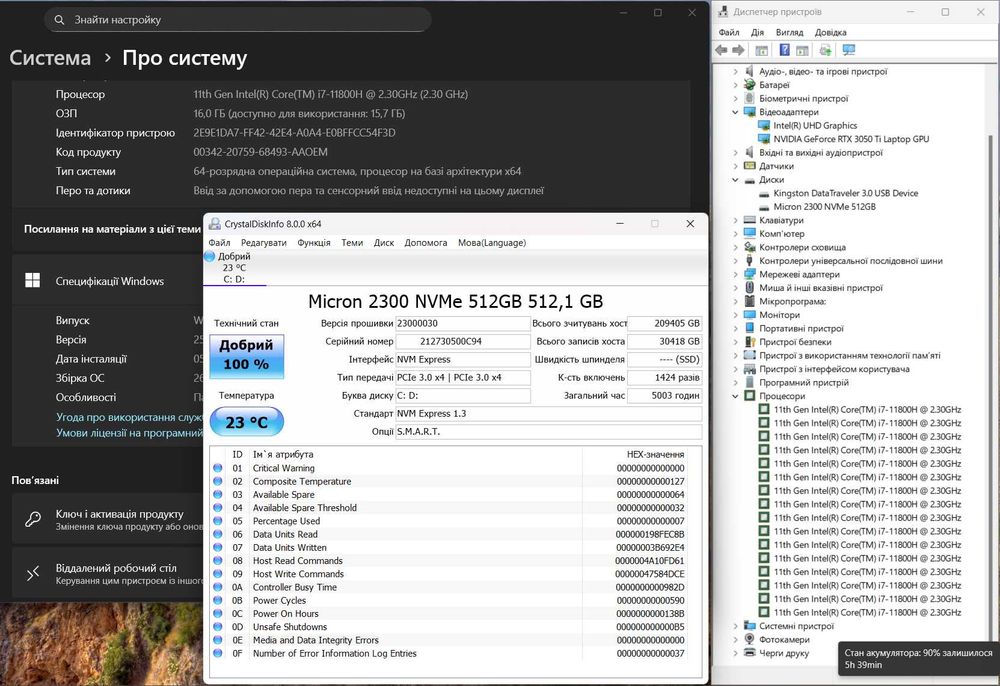Click the firmware version field 23000030
This screenshot has height=686, width=1000.
463,323
